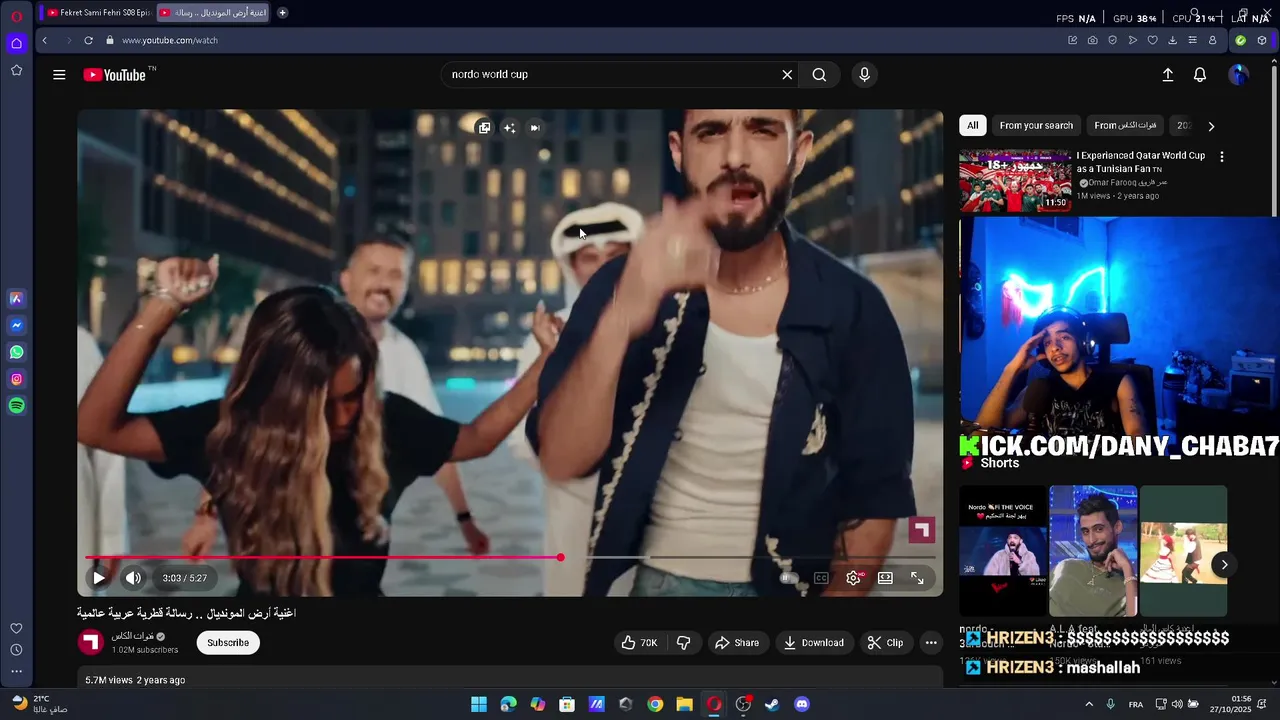Open the Share dialog
1280x720 pixels.
737,643
